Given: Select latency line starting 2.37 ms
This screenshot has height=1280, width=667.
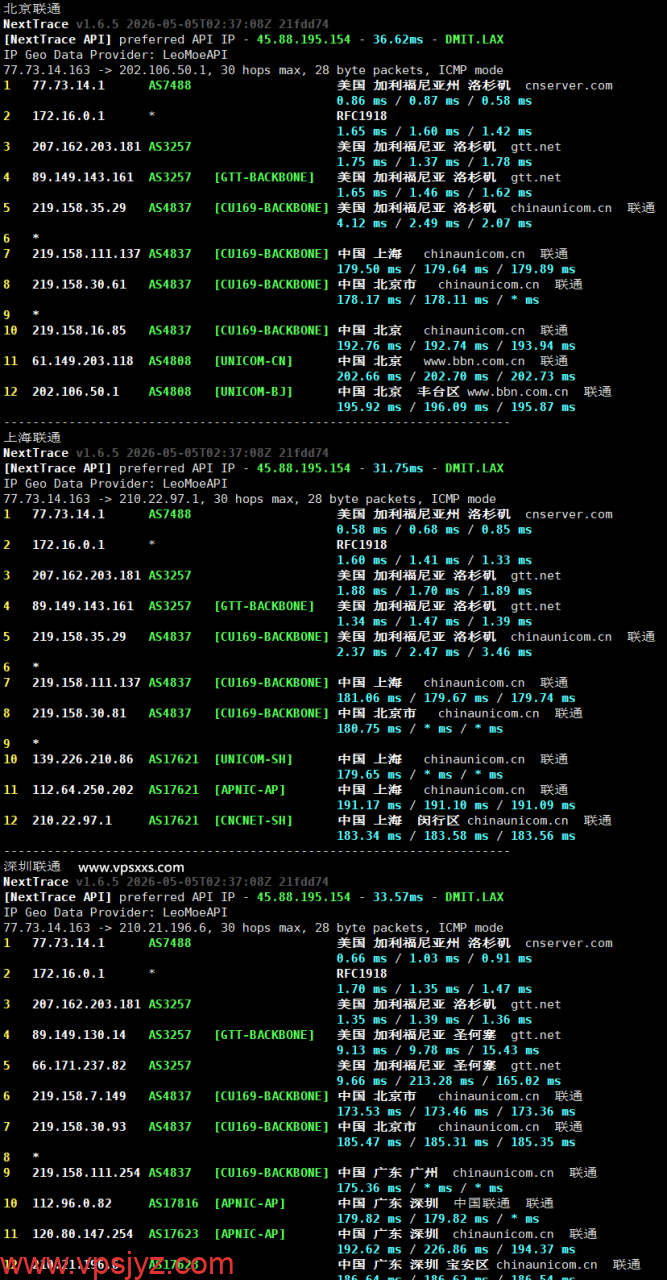Looking at the screenshot, I should (x=435, y=652).
